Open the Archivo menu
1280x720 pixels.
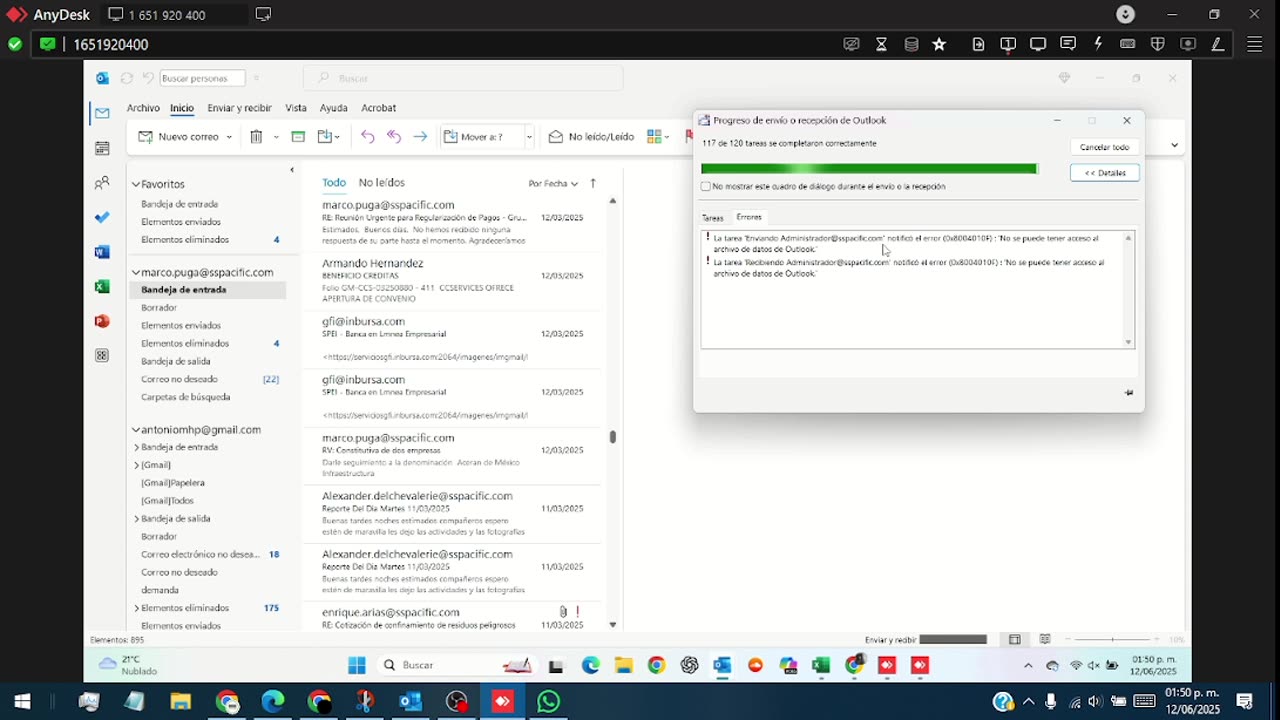(x=143, y=108)
